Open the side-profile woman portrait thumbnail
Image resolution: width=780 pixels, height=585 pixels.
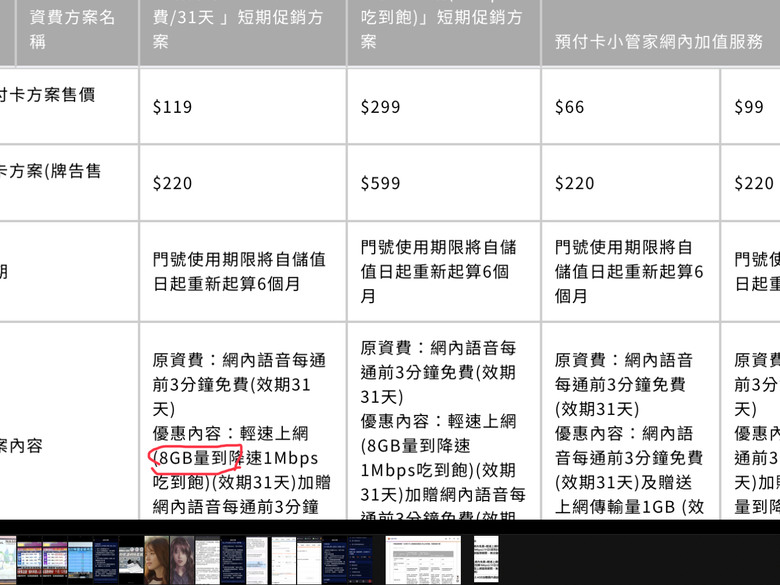[x=157, y=560]
